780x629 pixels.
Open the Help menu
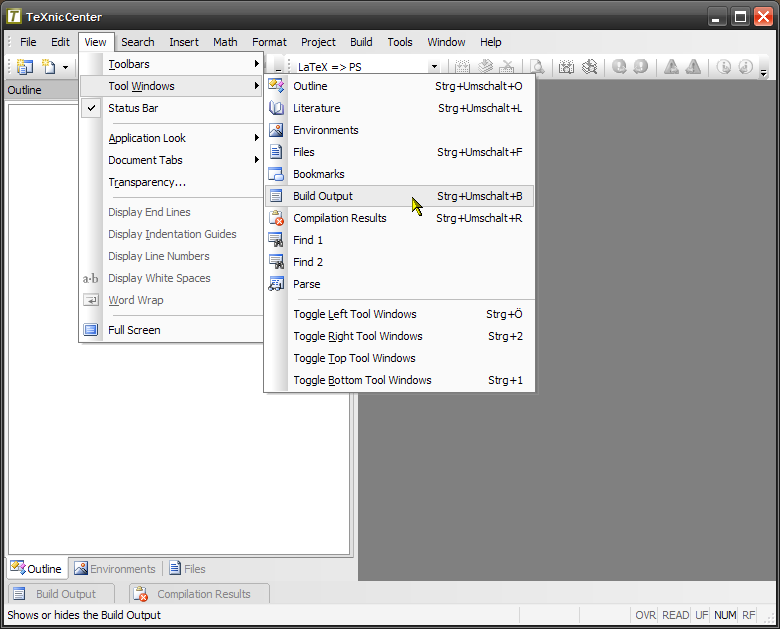[x=490, y=42]
